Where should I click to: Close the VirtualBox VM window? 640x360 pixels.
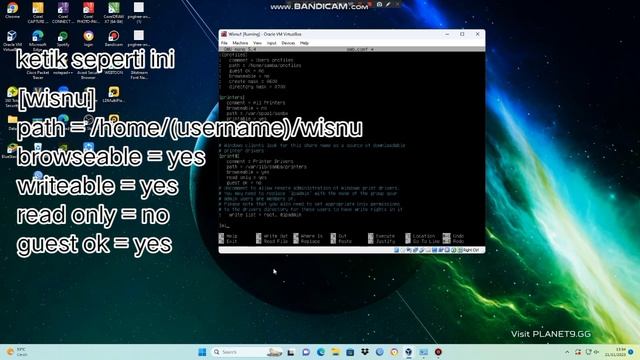(x=477, y=34)
